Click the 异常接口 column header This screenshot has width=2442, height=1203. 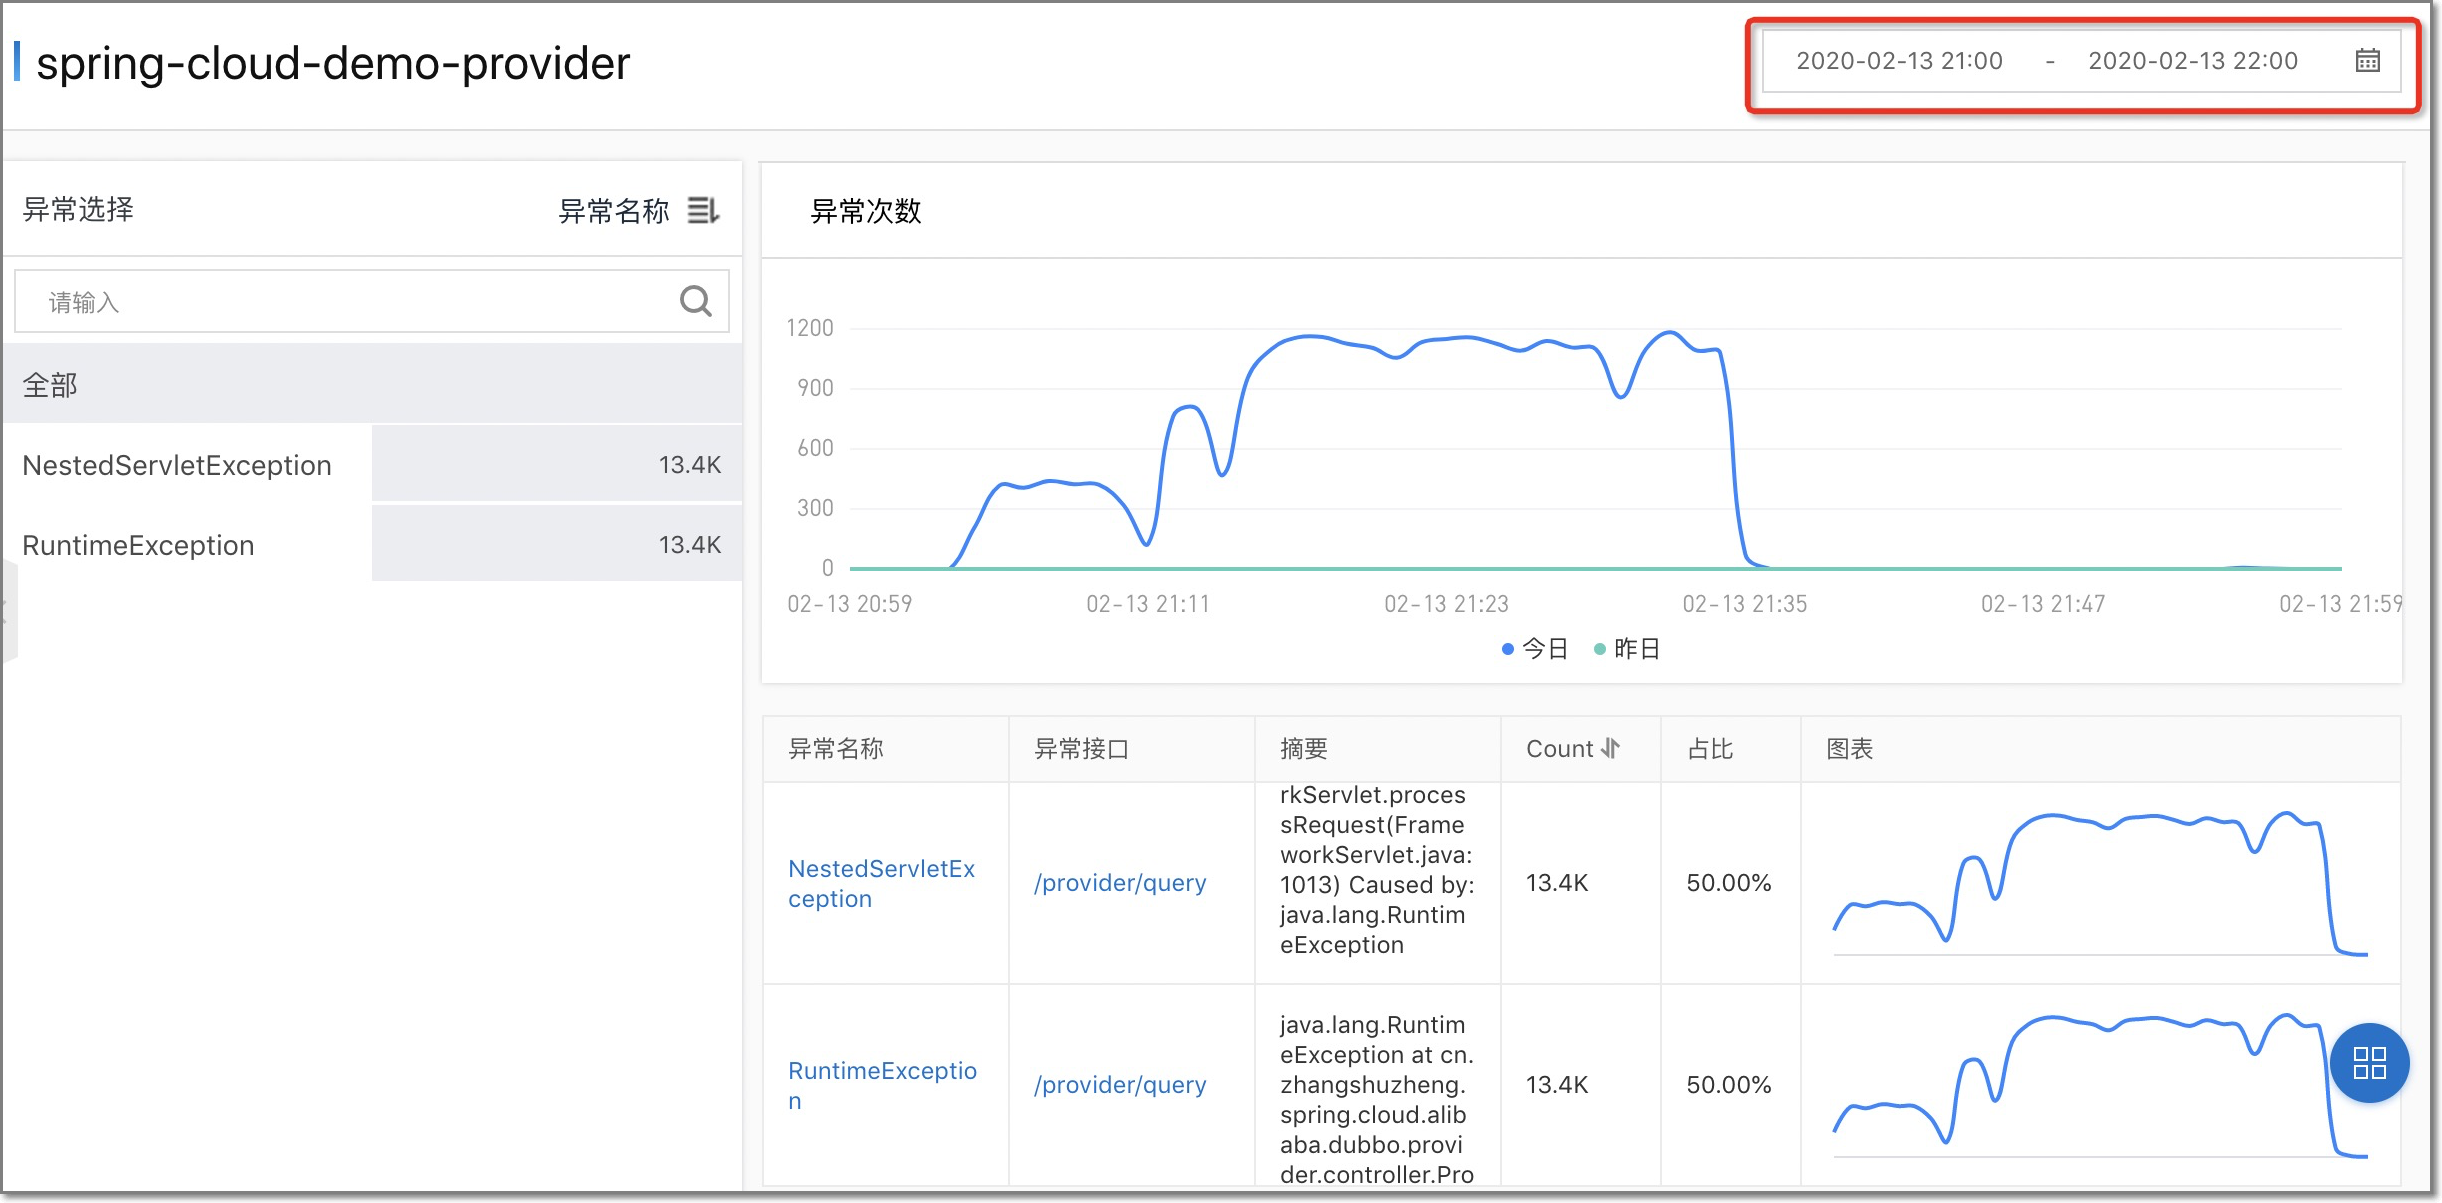pos(1081,748)
